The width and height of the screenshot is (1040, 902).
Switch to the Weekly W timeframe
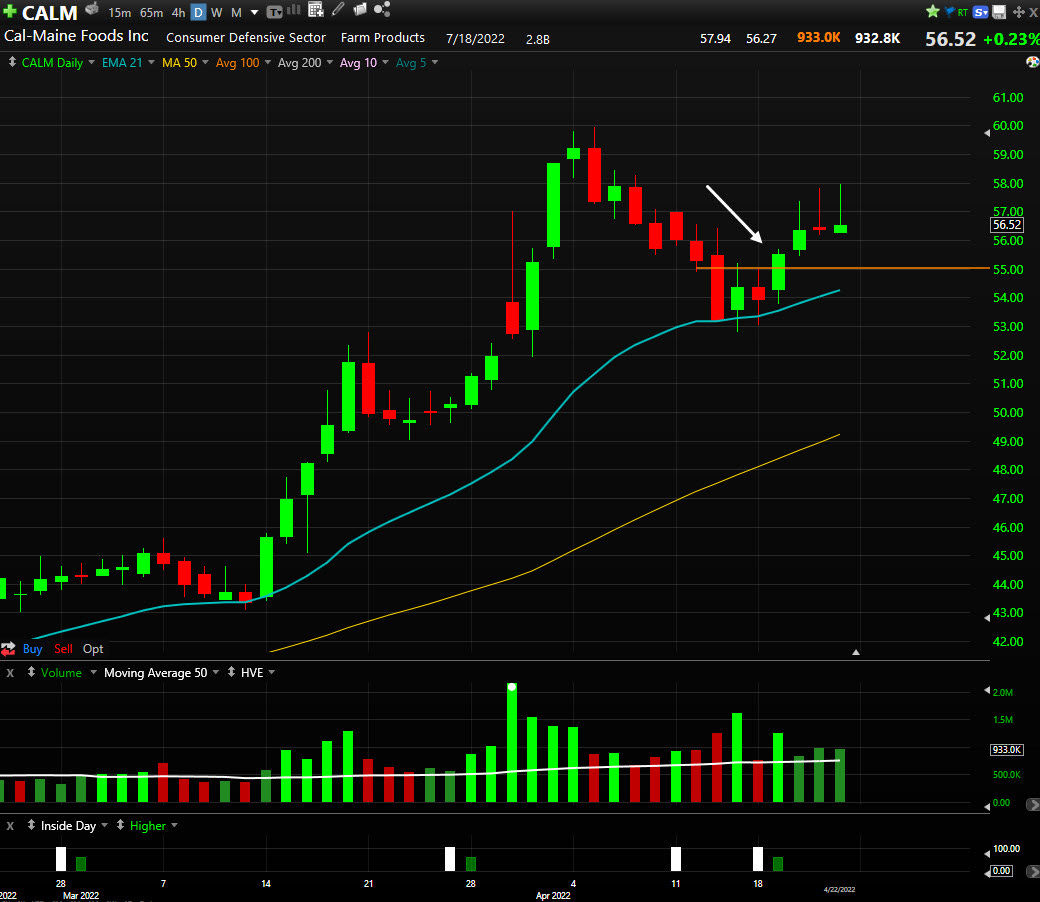tap(216, 13)
